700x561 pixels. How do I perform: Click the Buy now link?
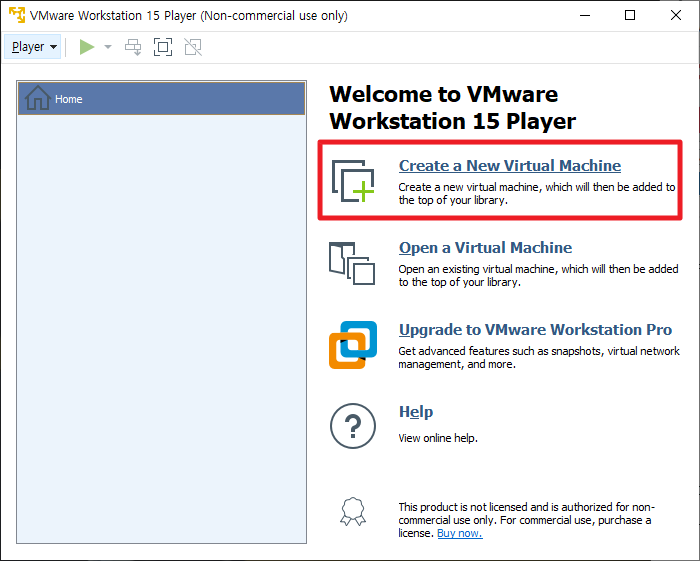click(x=460, y=533)
